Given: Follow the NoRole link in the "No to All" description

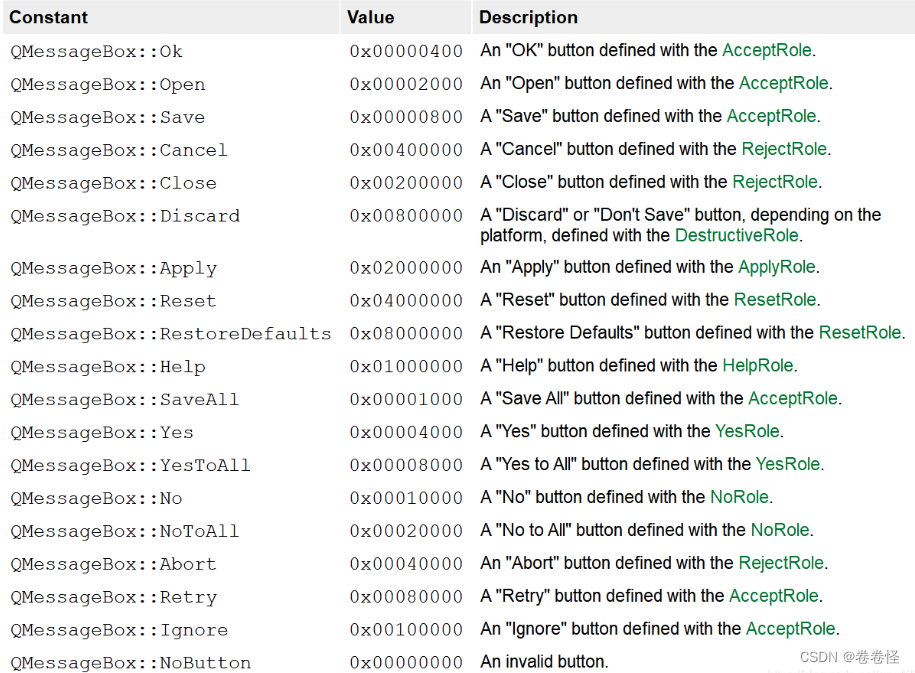Looking at the screenshot, I should click(x=780, y=530).
